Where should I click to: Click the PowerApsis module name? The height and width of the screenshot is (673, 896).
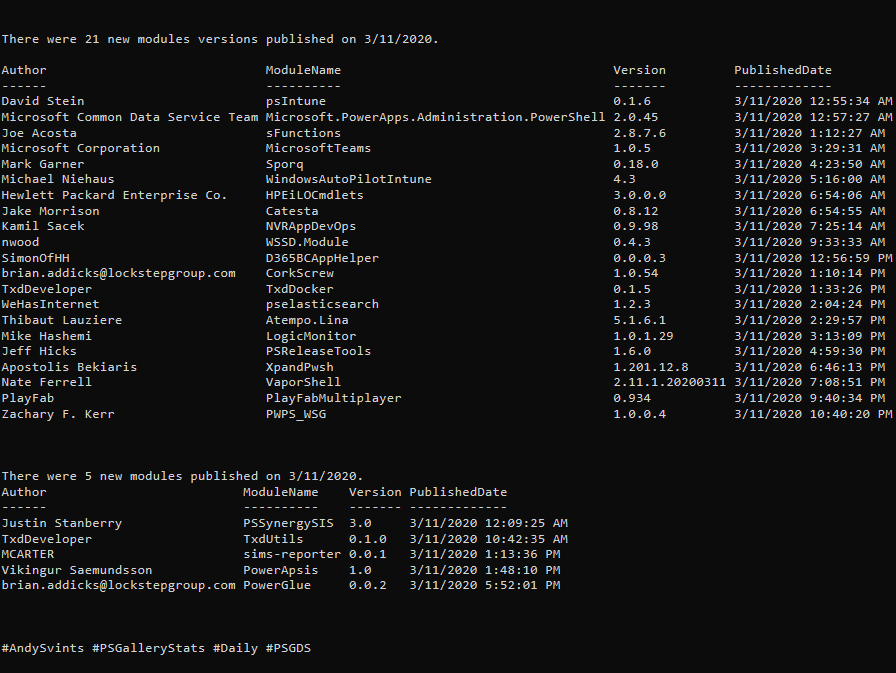(280, 571)
